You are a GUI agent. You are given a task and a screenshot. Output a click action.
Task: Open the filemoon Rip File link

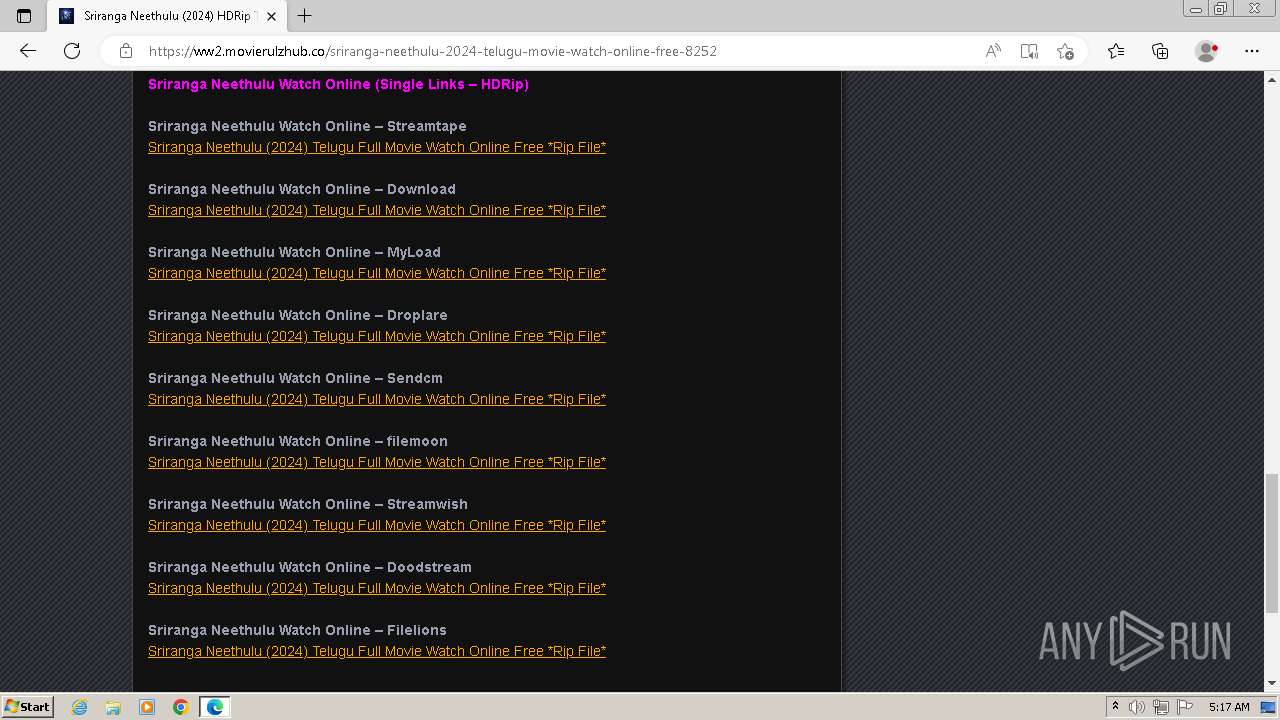(377, 462)
